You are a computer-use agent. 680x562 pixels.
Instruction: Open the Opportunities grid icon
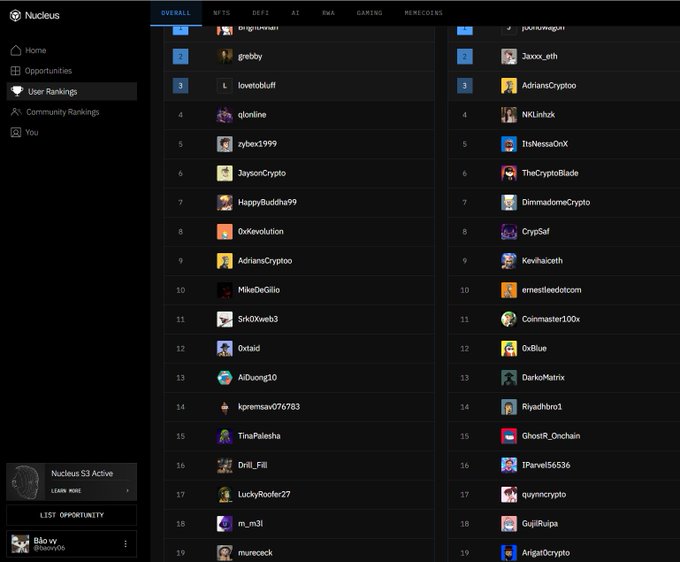coord(16,71)
